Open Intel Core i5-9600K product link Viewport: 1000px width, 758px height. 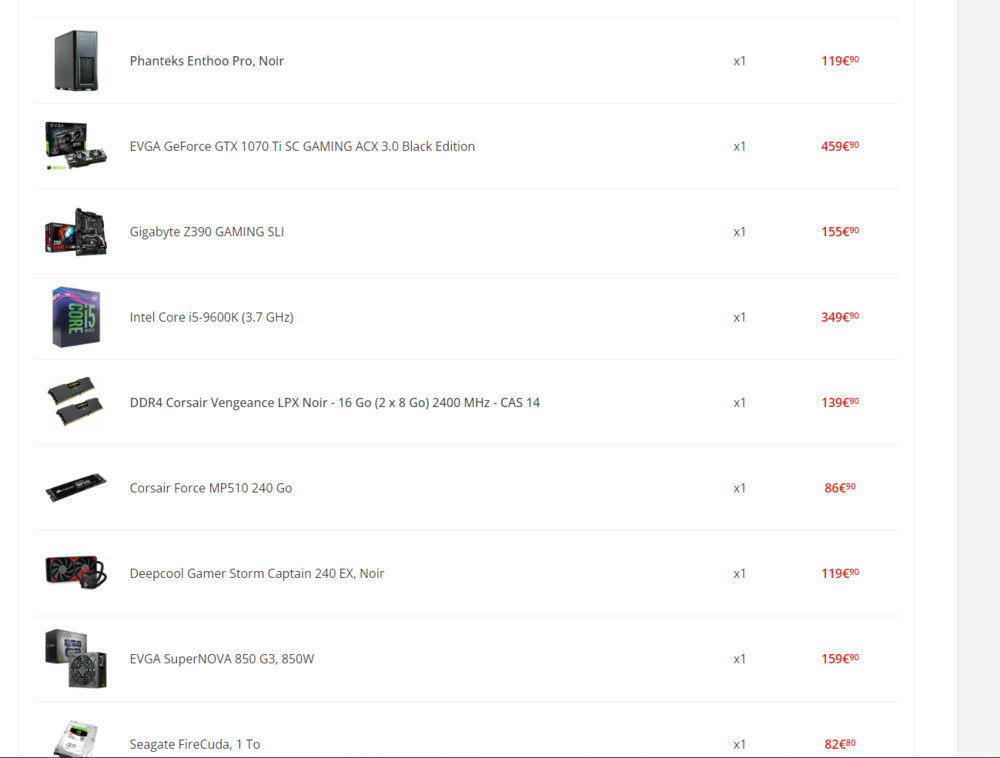point(211,317)
